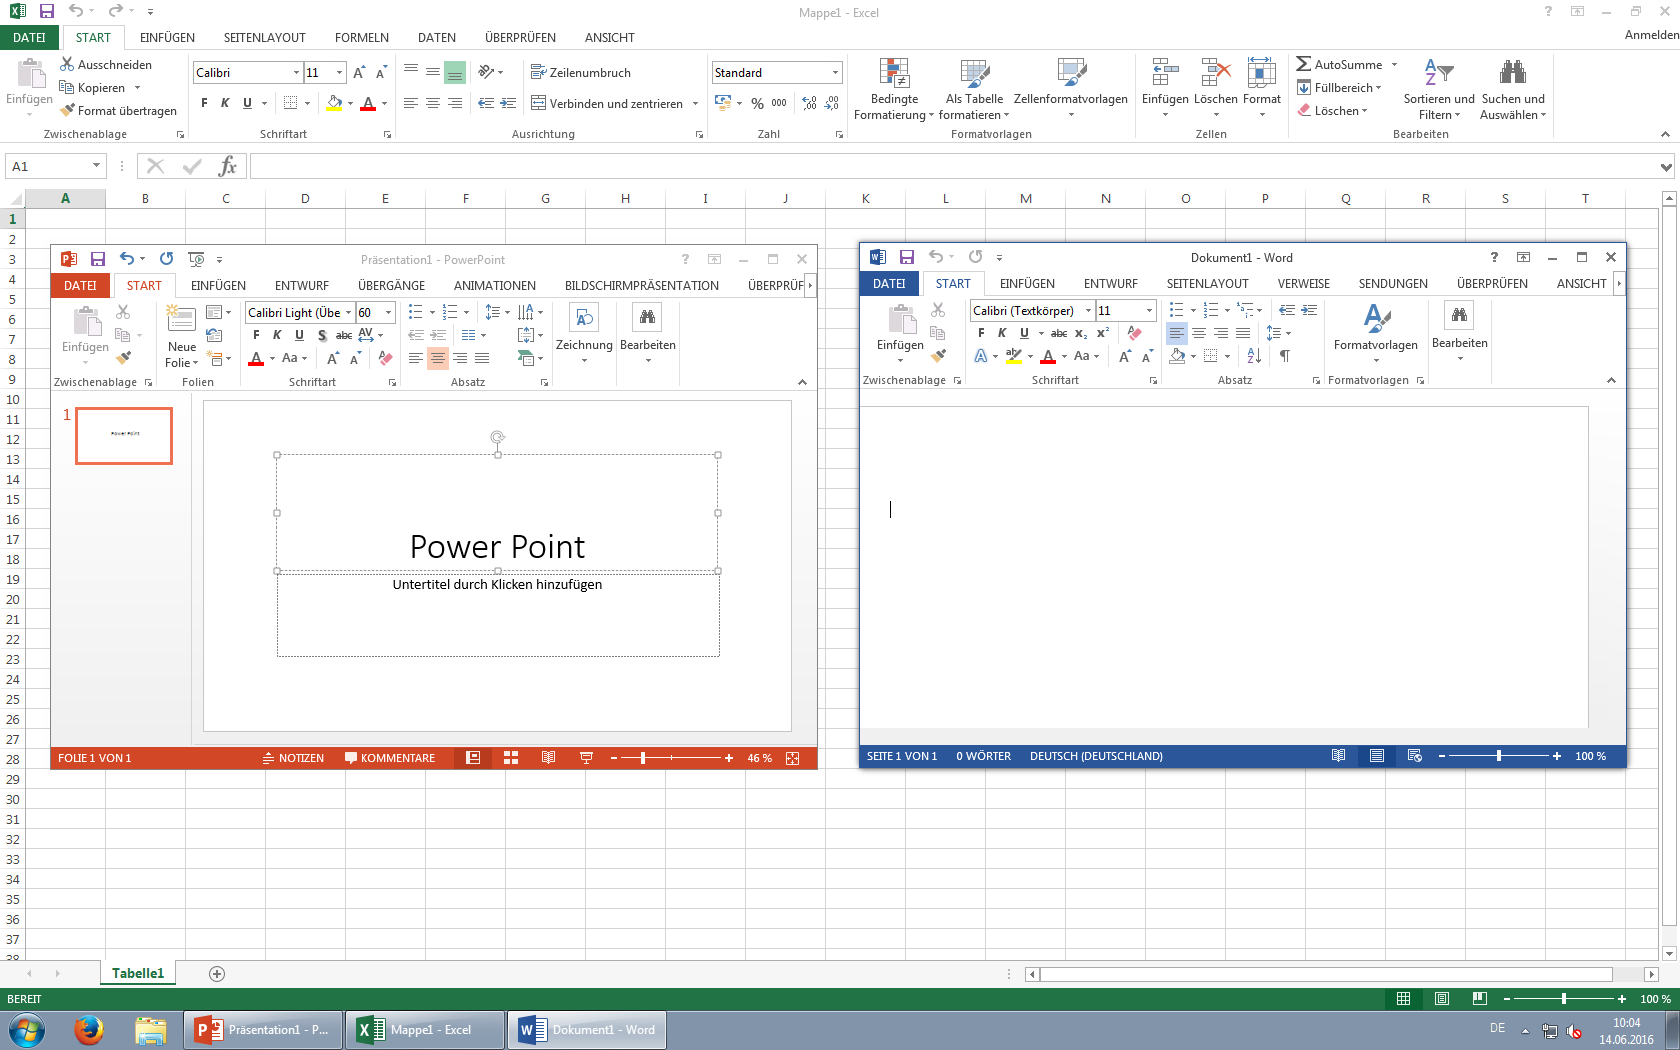
Task: Open VERWEISE tab in Word
Action: [x=1304, y=283]
